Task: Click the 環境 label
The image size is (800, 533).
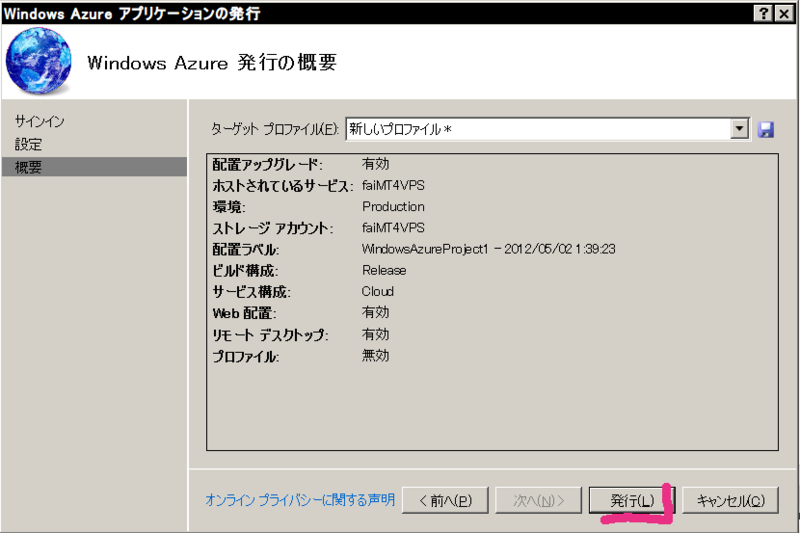Action: [229, 207]
